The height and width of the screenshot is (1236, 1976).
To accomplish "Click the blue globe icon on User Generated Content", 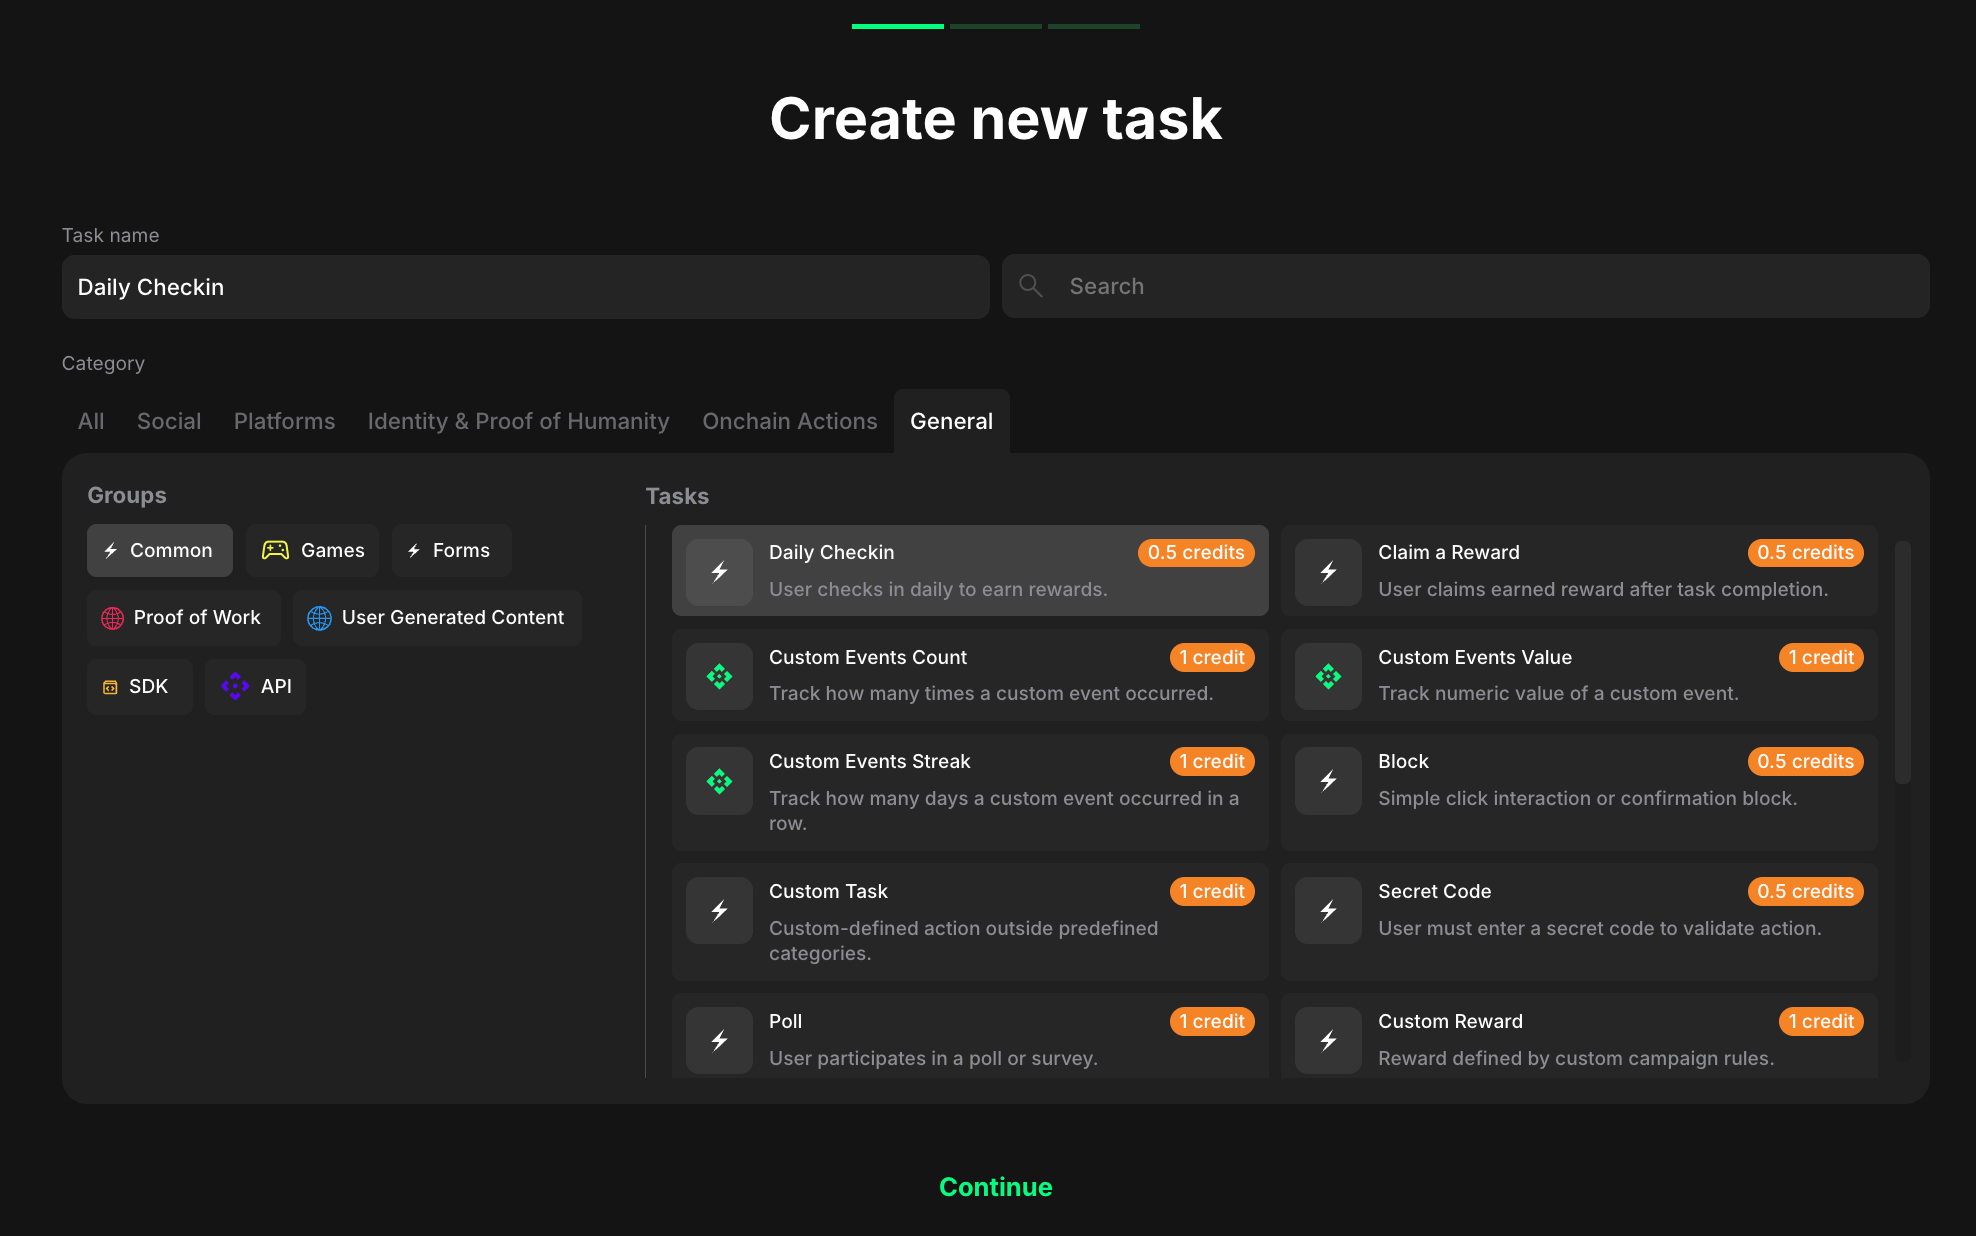I will point(319,618).
